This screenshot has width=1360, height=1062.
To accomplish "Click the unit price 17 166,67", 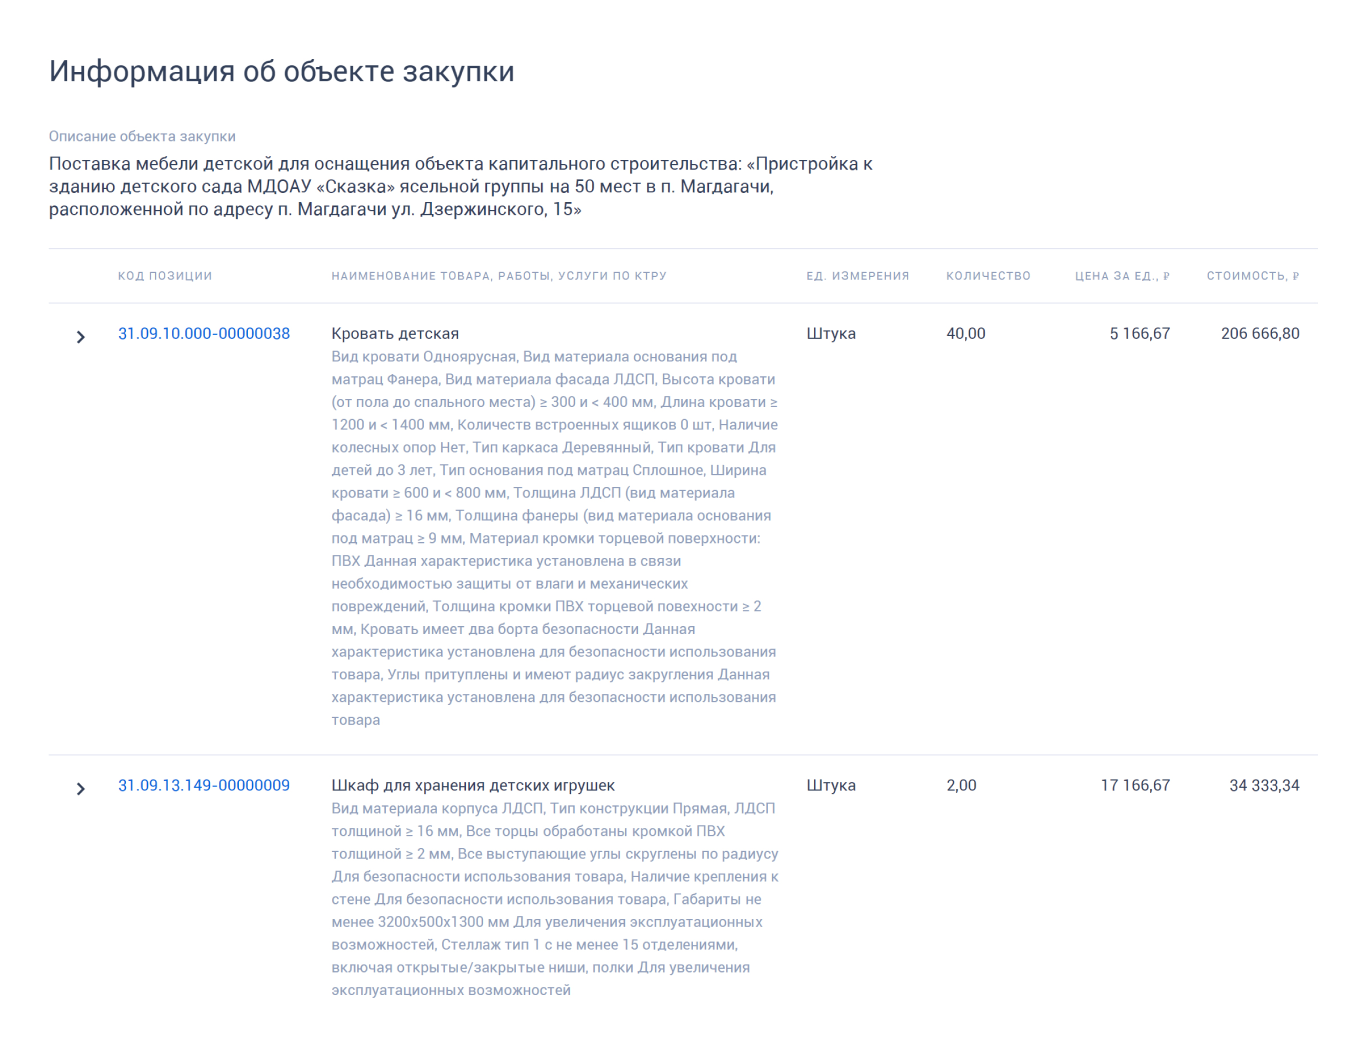I will [x=1135, y=786].
